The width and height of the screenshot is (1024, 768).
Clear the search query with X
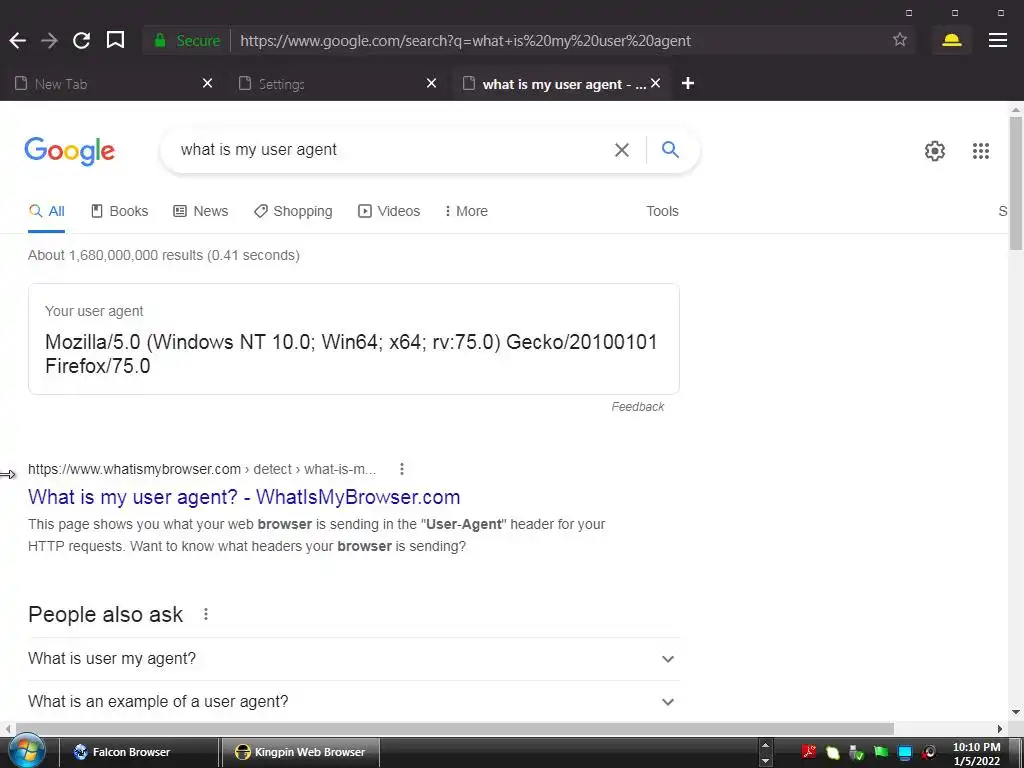click(622, 150)
